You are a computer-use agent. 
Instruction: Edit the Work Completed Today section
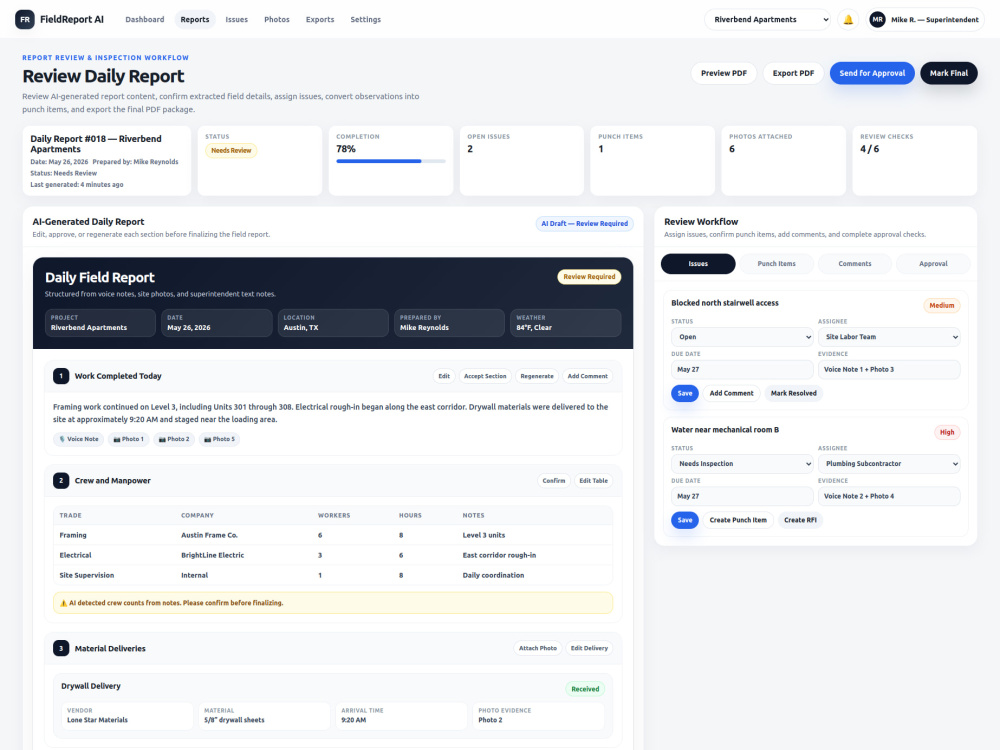pyautogui.click(x=444, y=376)
